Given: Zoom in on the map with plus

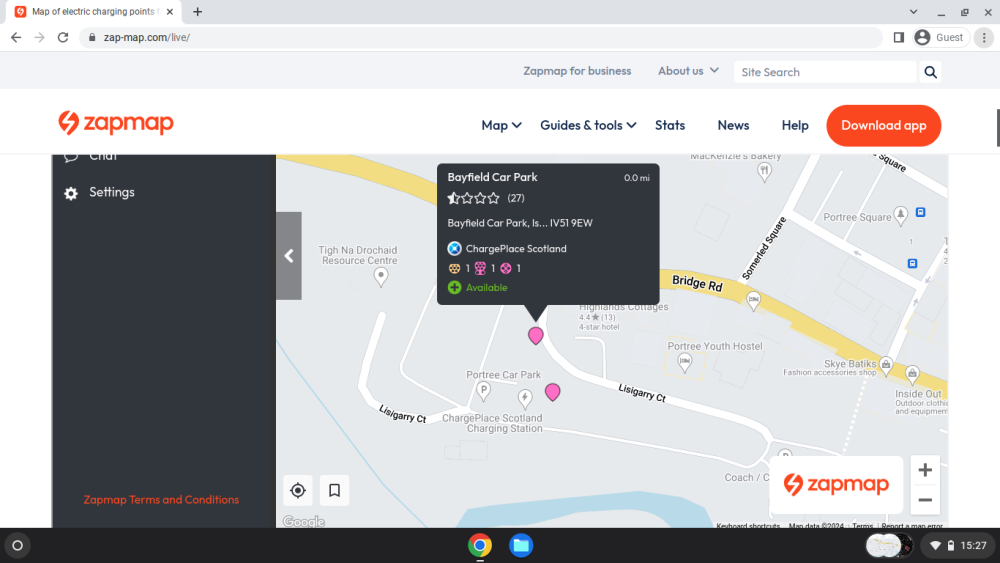Looking at the screenshot, I should [x=925, y=470].
